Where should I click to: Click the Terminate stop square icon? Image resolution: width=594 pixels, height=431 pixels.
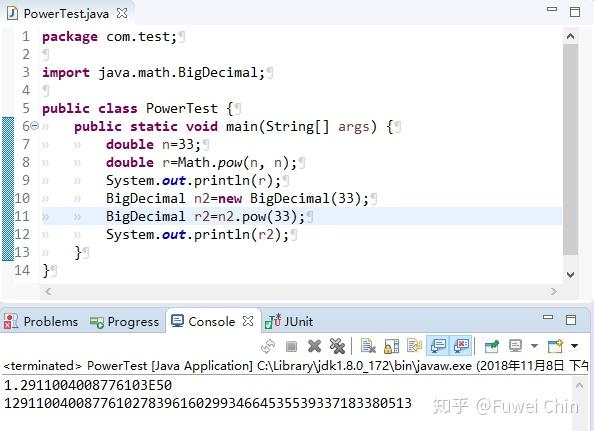(x=291, y=346)
